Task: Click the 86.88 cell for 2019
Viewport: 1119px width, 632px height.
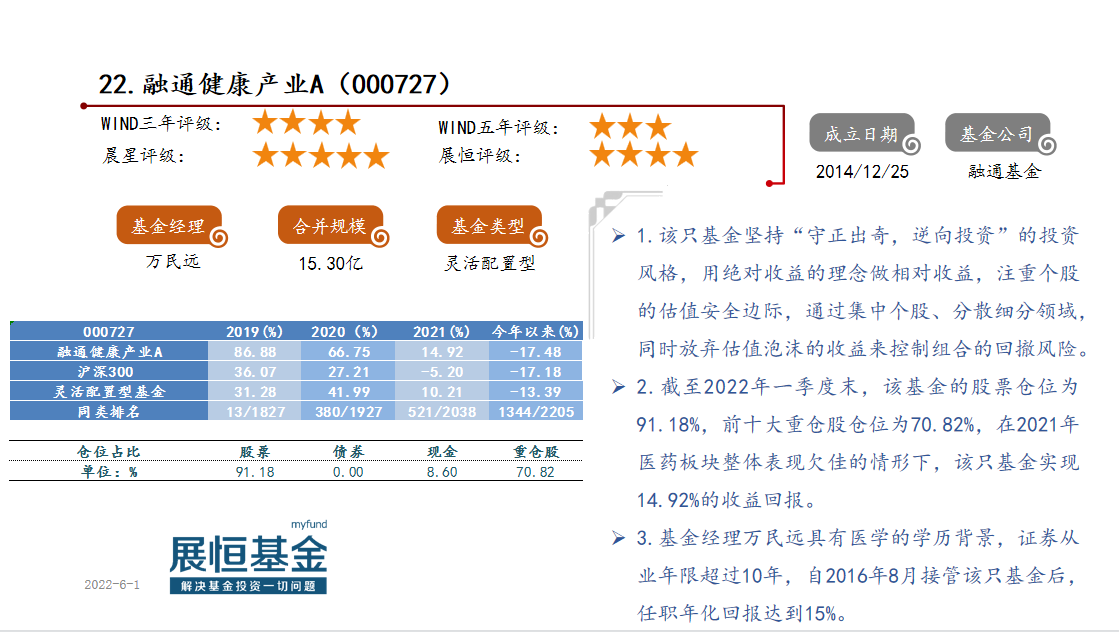Action: [254, 352]
